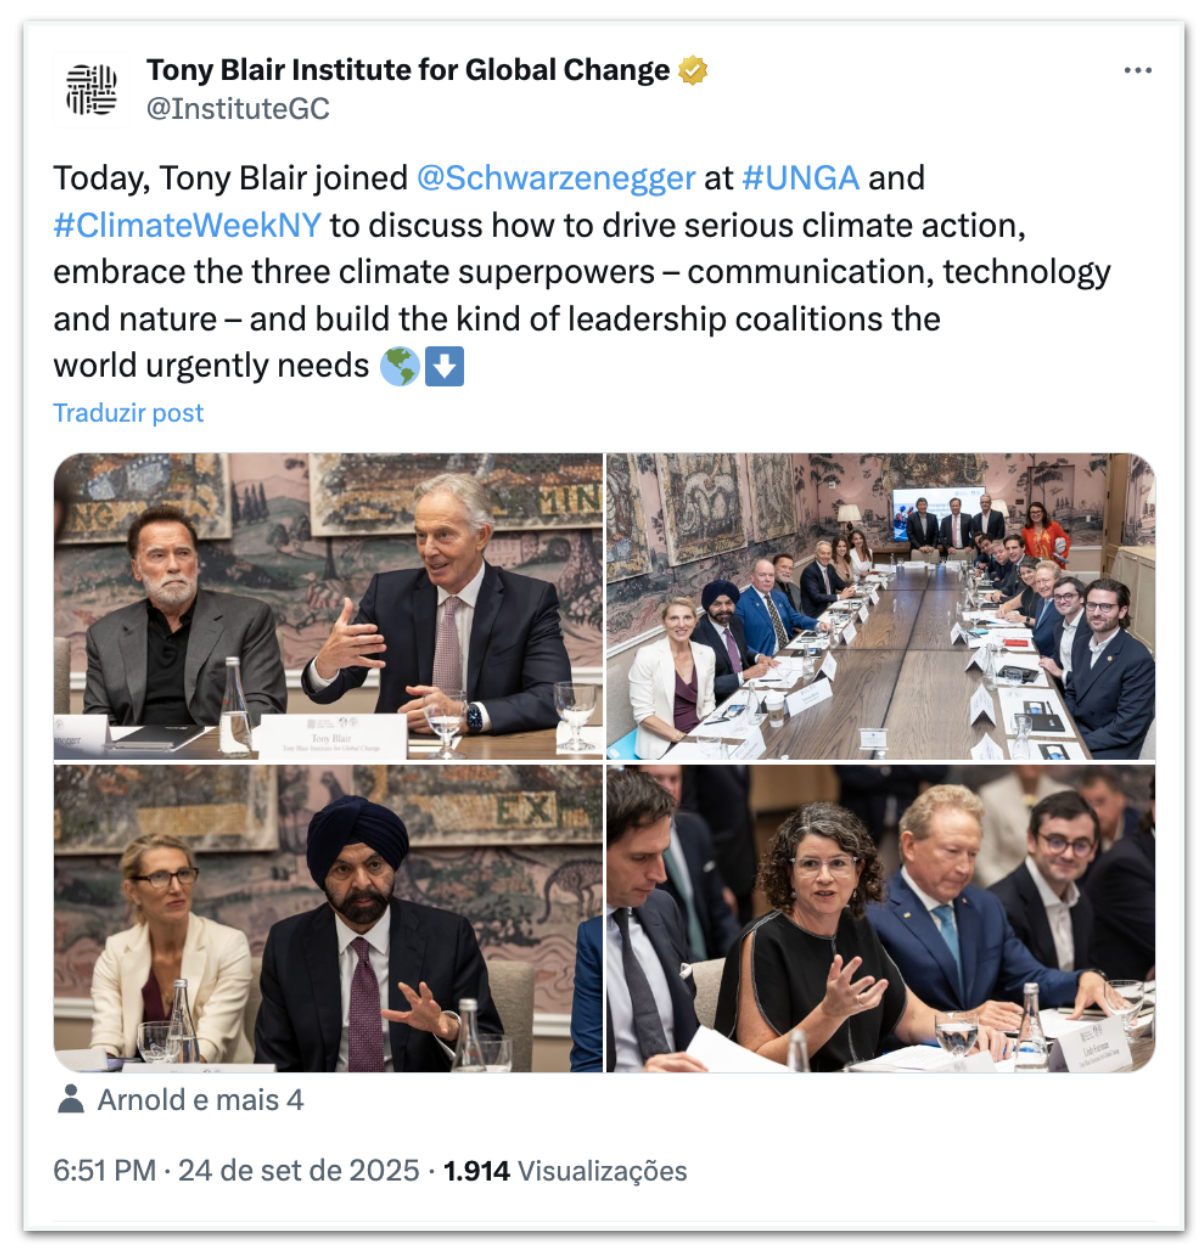Click the post text about climate superpowers
Image resolution: width=1204 pixels, height=1256 pixels.
[x=580, y=272]
